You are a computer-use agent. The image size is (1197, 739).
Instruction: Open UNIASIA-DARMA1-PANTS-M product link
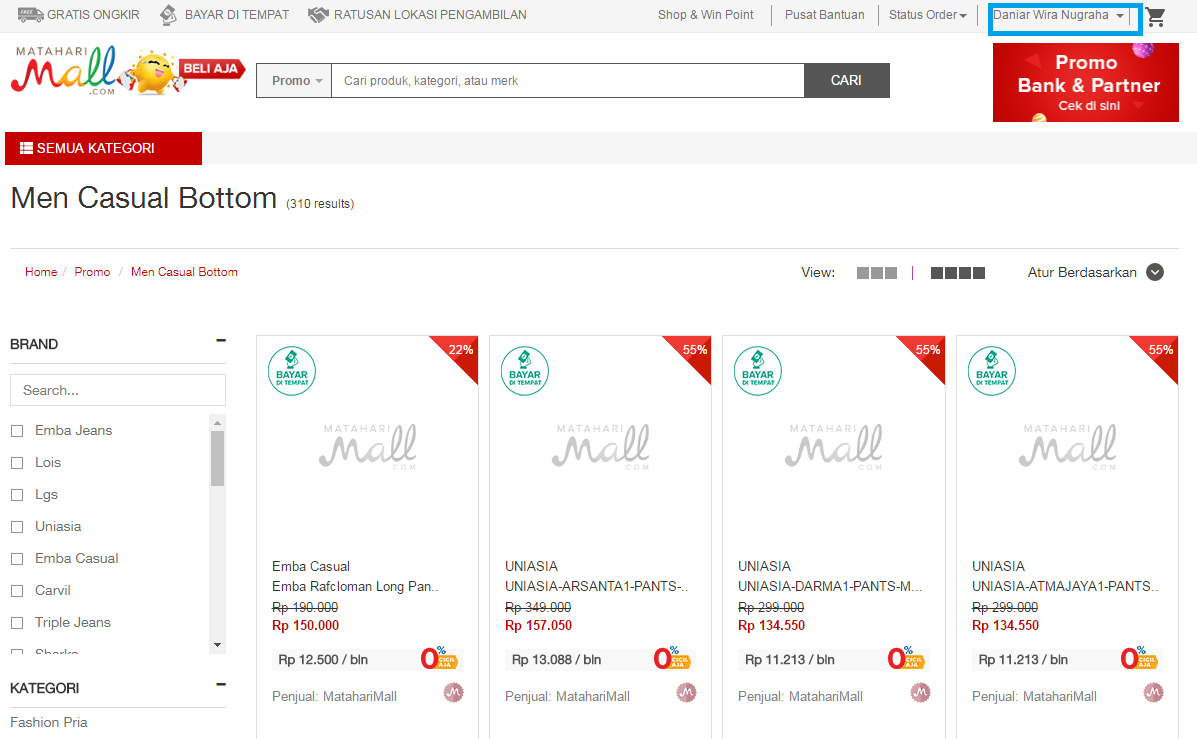(830, 586)
